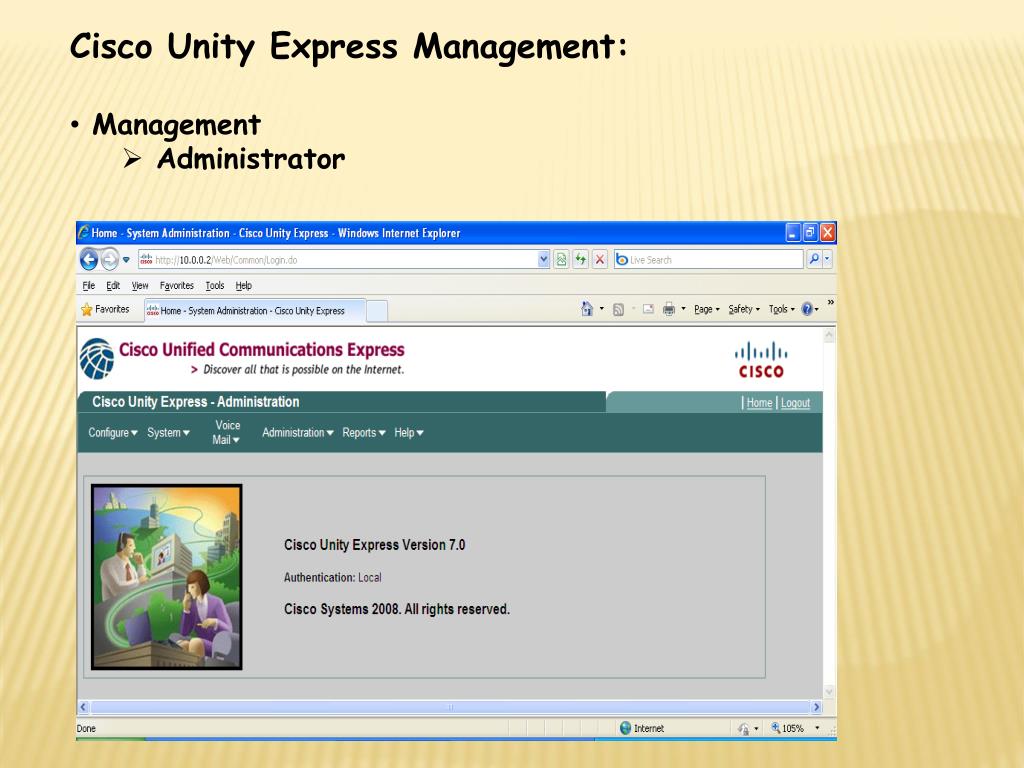Open the Configure dropdown menu
The height and width of the screenshot is (768, 1024).
click(x=113, y=432)
